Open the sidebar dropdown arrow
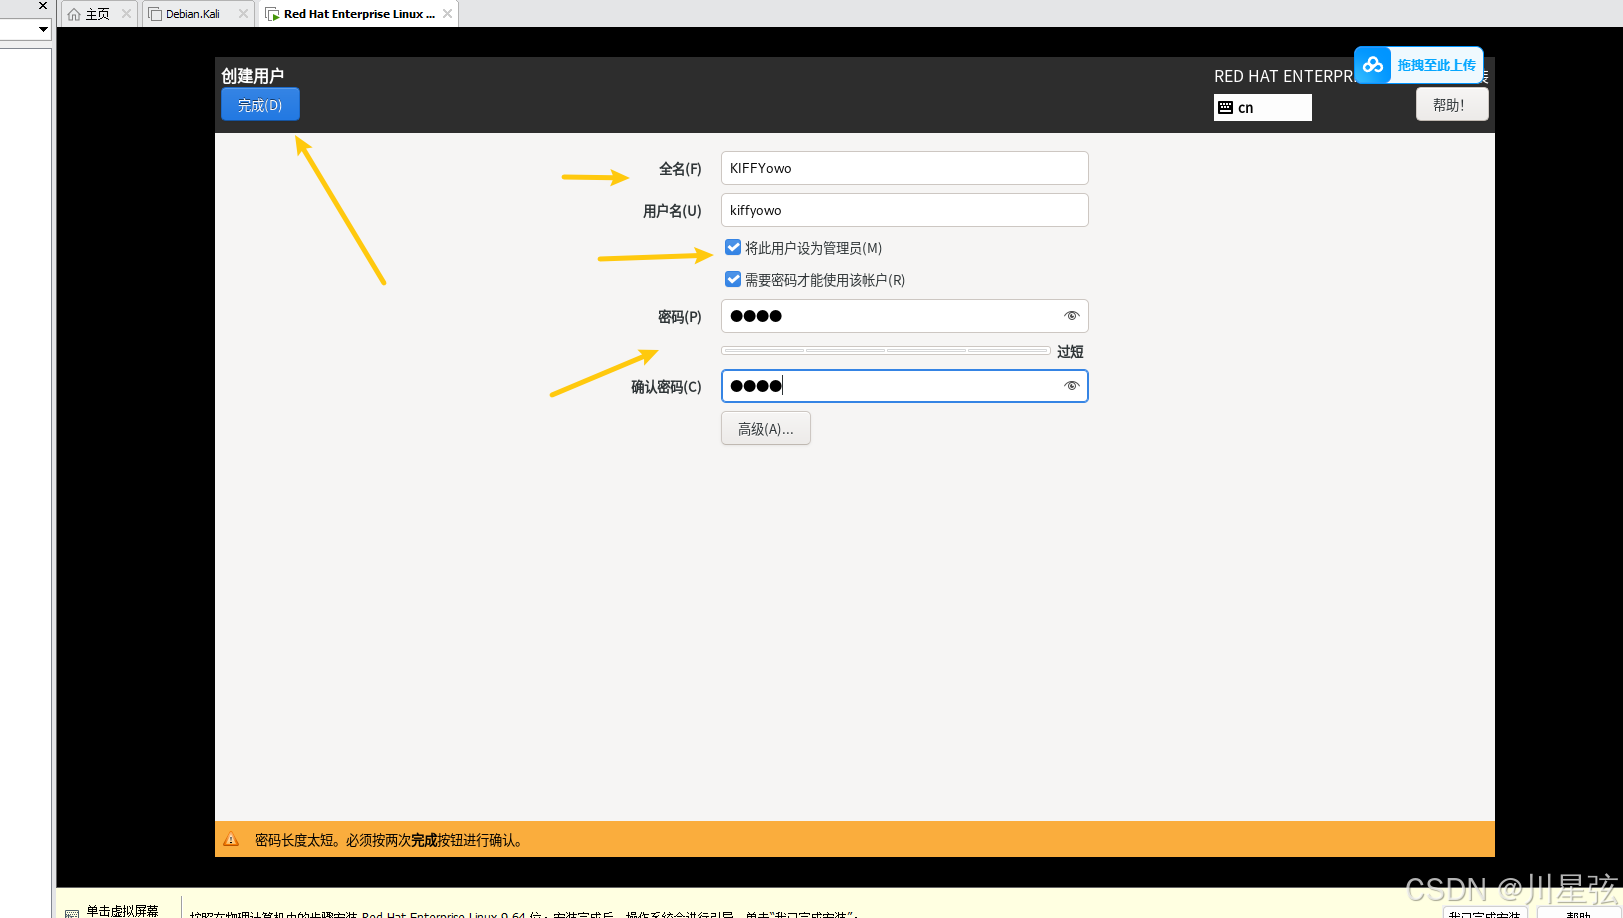This screenshot has width=1623, height=918. pyautogui.click(x=43, y=29)
